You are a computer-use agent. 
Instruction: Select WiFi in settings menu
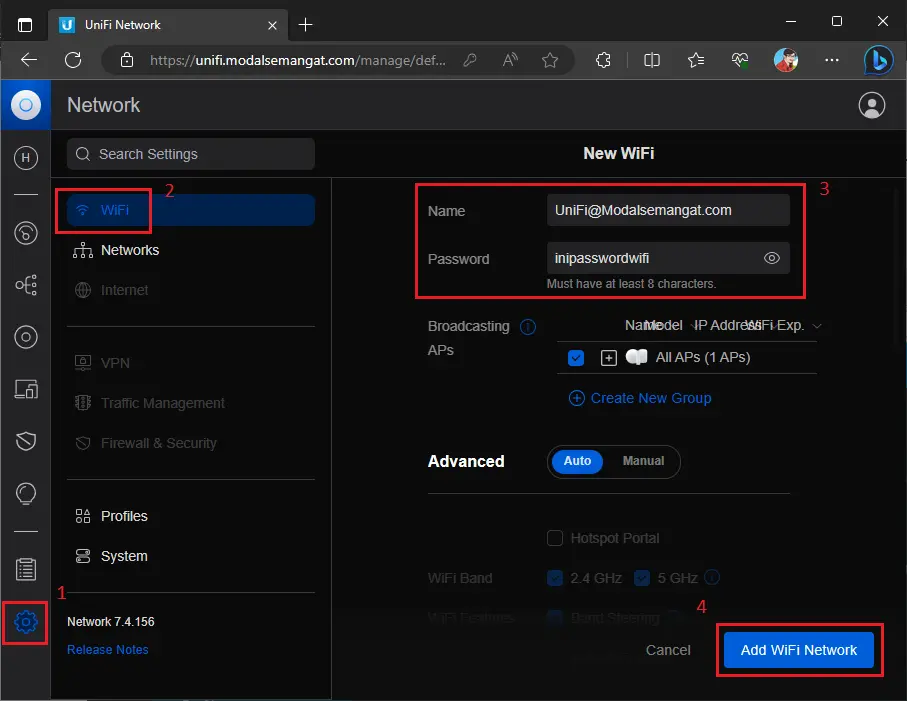pyautogui.click(x=191, y=210)
